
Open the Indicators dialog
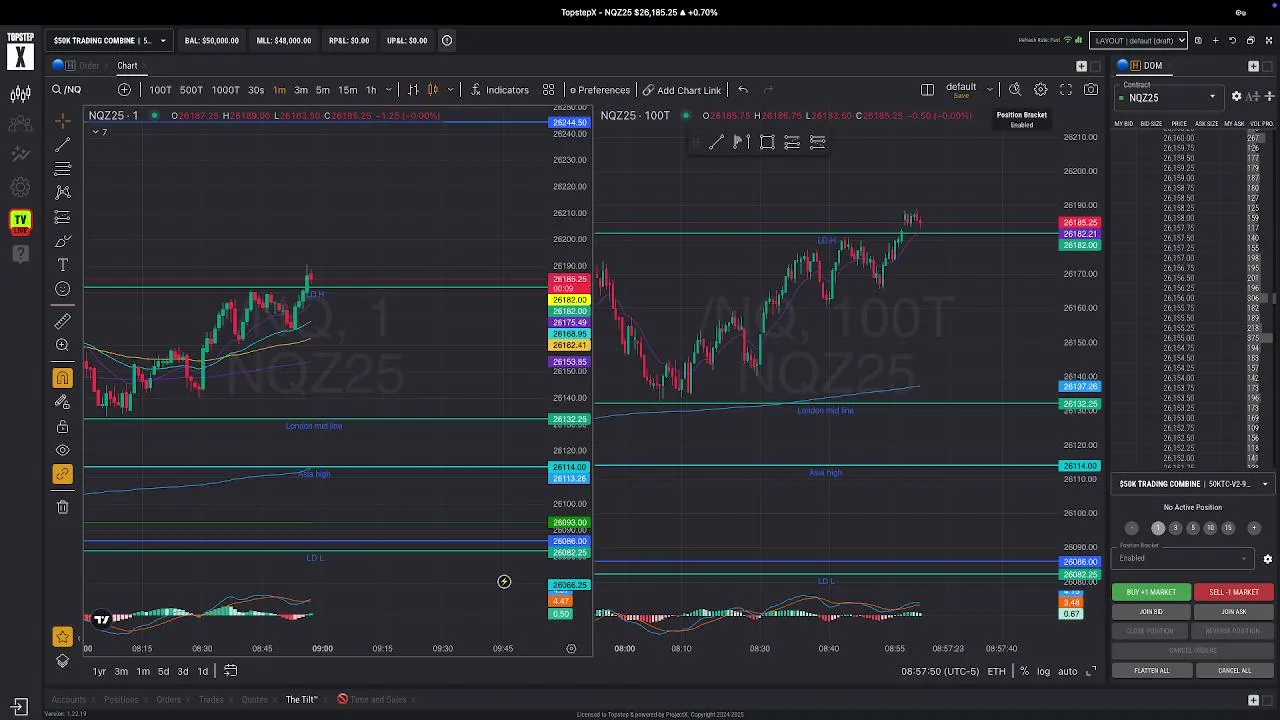click(499, 90)
